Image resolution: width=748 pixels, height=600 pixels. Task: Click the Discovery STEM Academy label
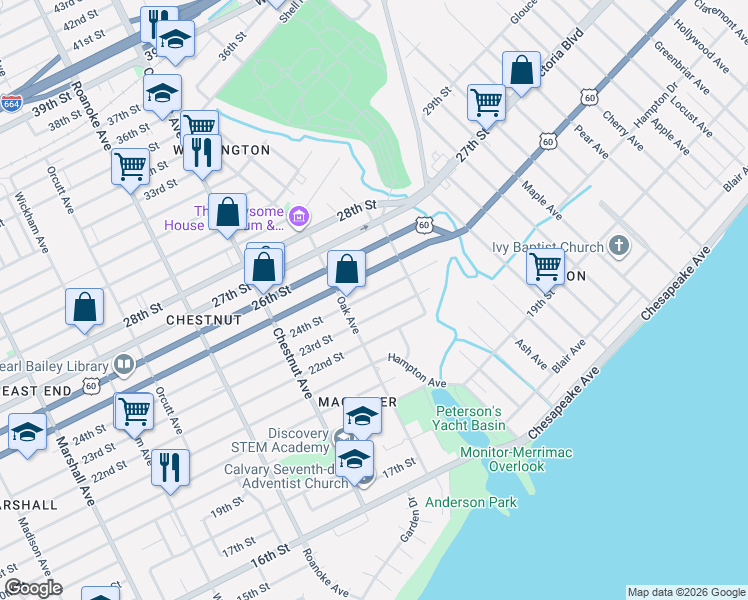pos(280,440)
